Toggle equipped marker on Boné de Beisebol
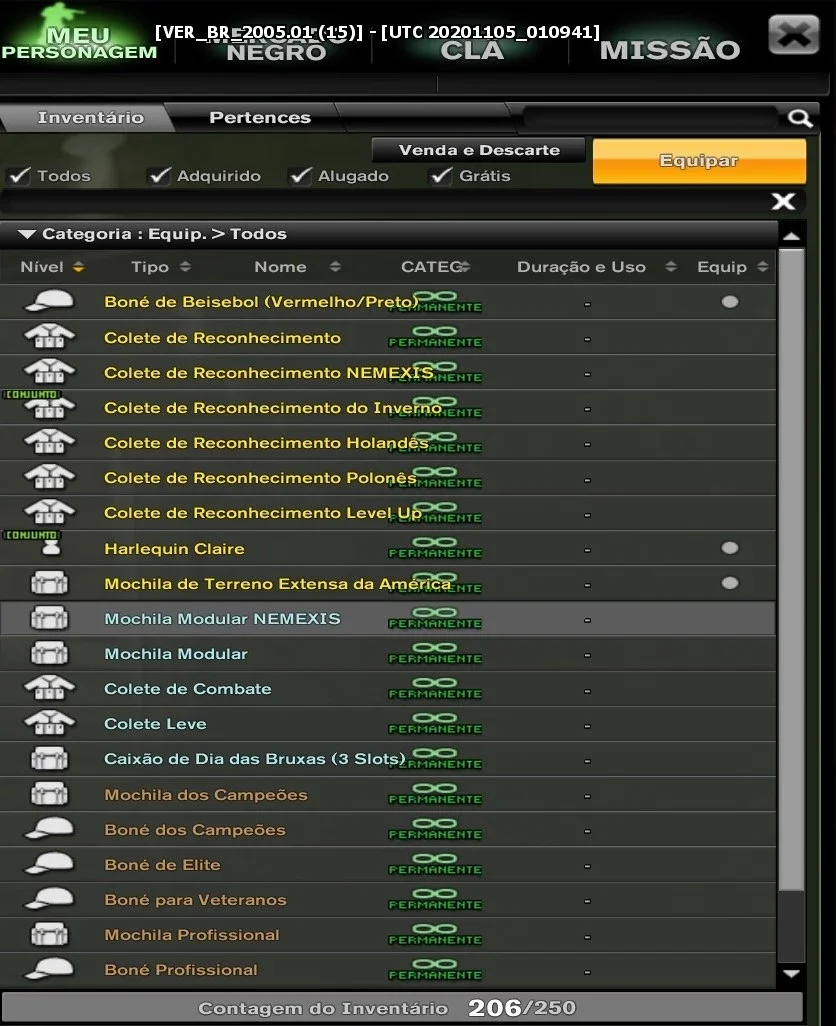This screenshot has width=836, height=1026. [730, 302]
